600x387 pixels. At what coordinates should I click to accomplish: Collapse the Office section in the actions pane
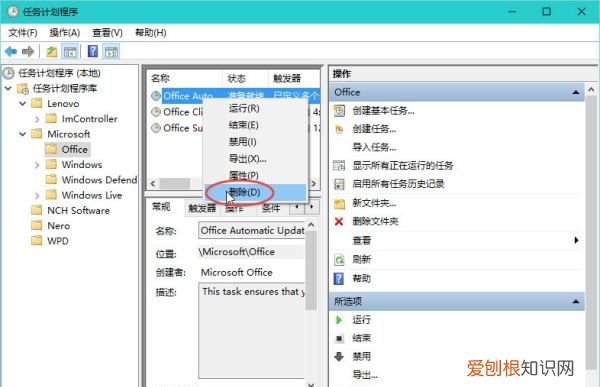click(x=576, y=92)
